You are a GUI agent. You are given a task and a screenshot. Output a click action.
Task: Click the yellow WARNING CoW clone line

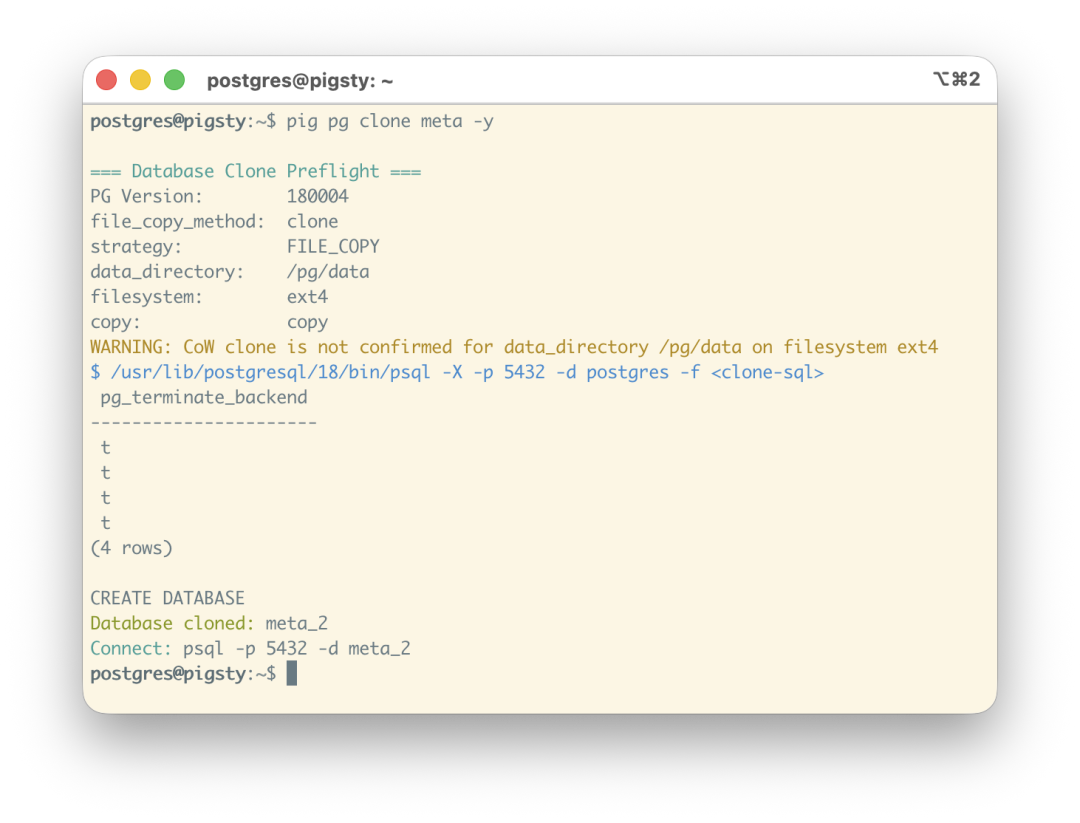(x=514, y=347)
